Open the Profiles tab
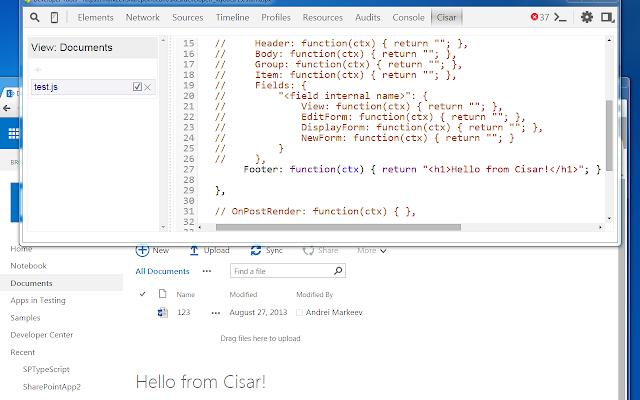The height and width of the screenshot is (400, 640). (x=276, y=18)
